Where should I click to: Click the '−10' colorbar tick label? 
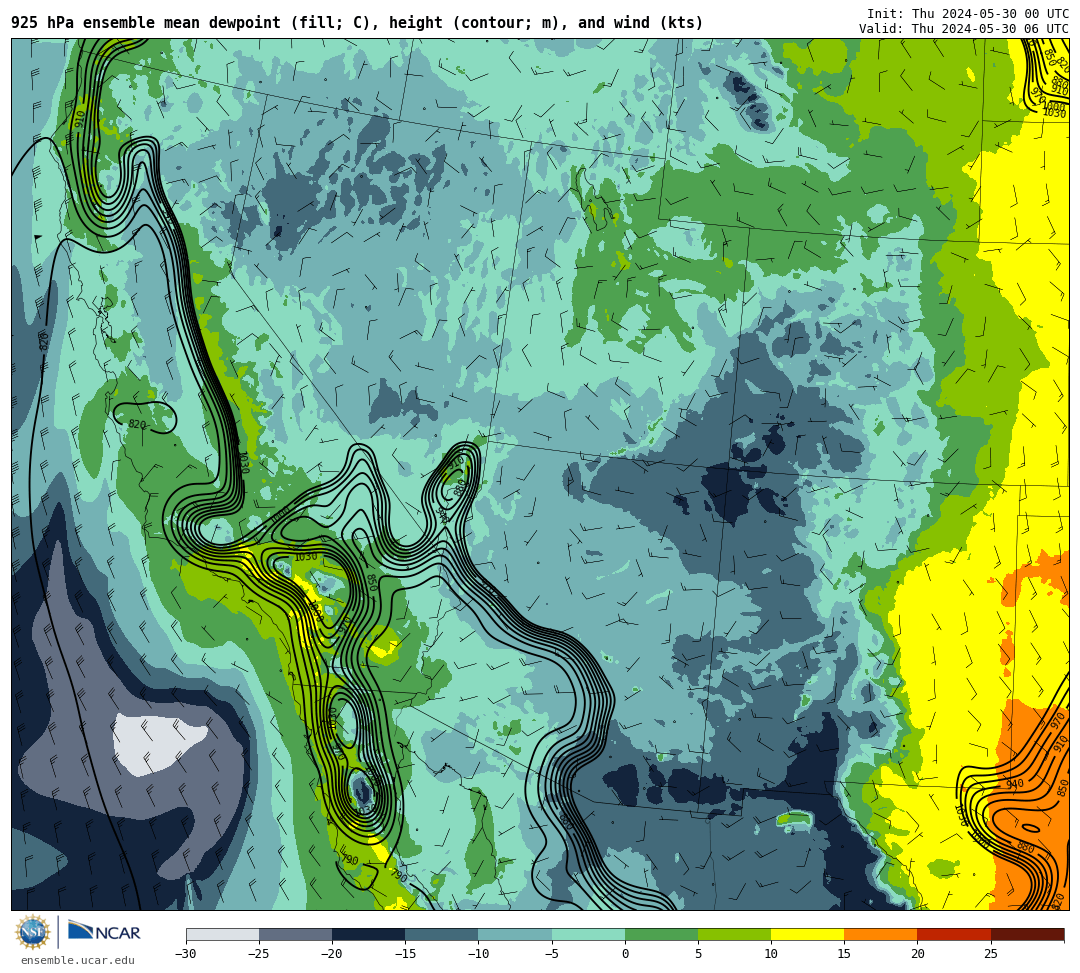pos(478,954)
